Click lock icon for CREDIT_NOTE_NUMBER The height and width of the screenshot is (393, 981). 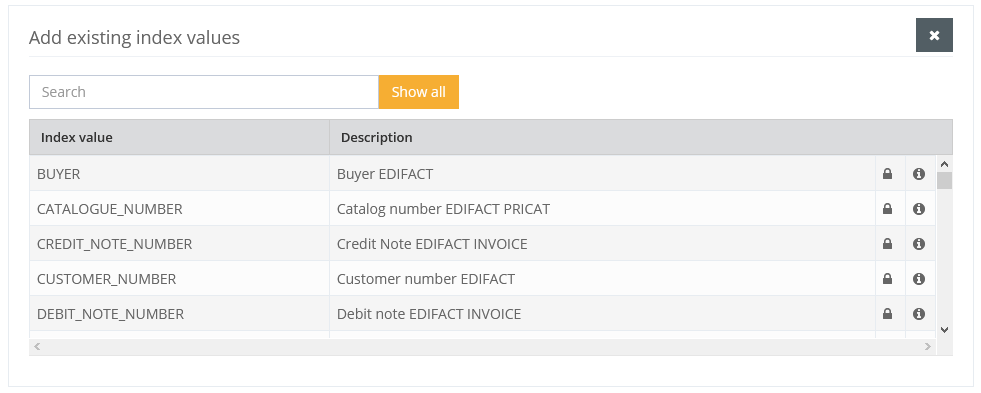pyautogui.click(x=887, y=244)
